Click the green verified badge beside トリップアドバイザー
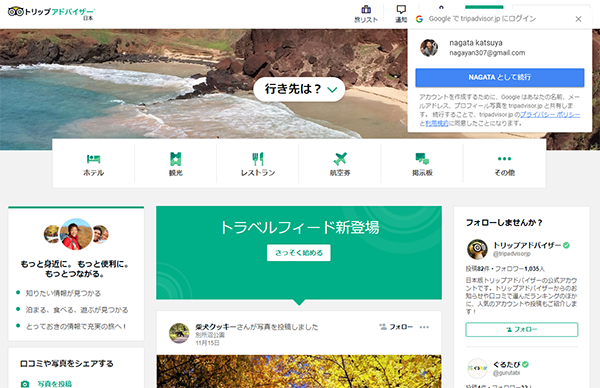This screenshot has width=600, height=388. (x=566, y=245)
